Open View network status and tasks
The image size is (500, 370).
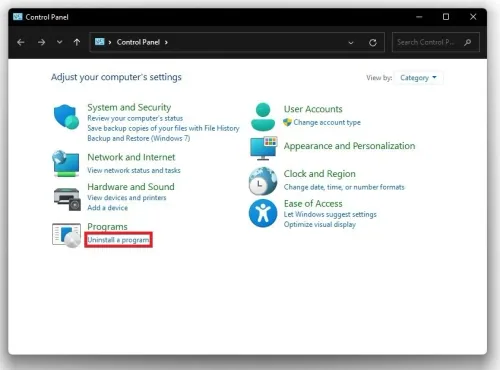[x=134, y=170]
